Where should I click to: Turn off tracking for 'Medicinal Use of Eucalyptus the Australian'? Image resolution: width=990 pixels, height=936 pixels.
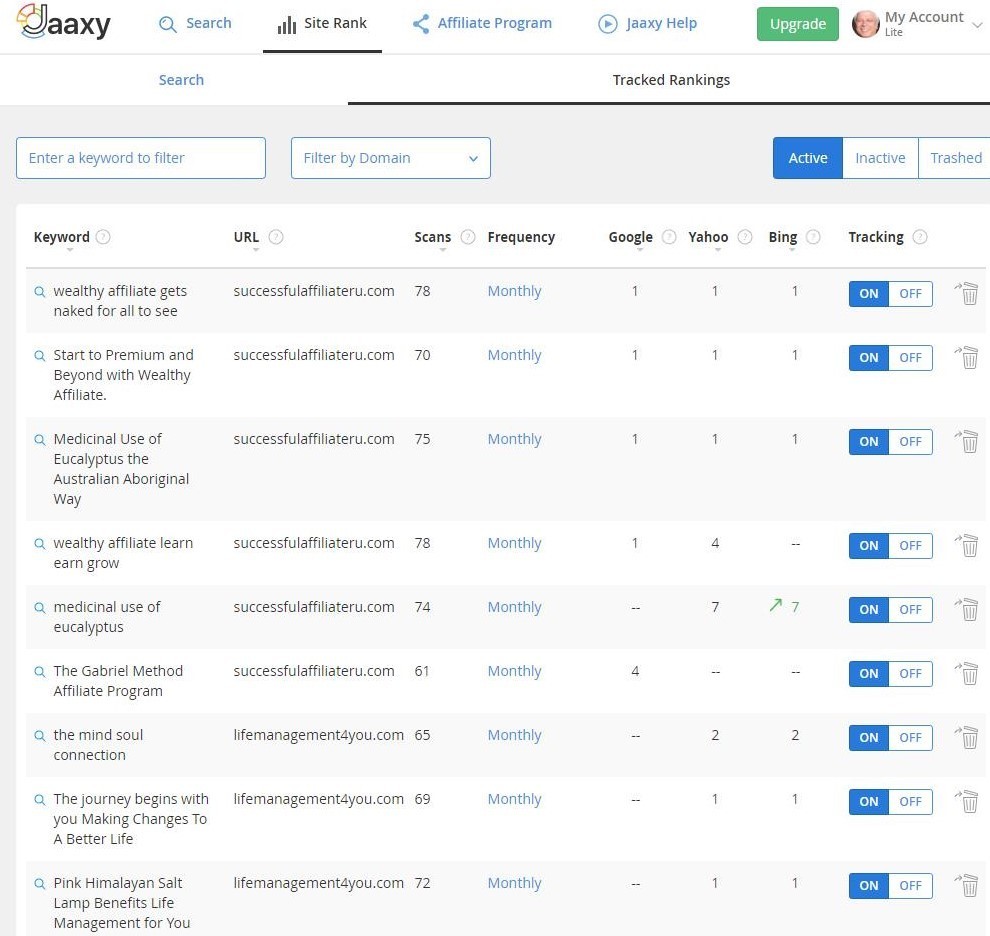tap(910, 441)
